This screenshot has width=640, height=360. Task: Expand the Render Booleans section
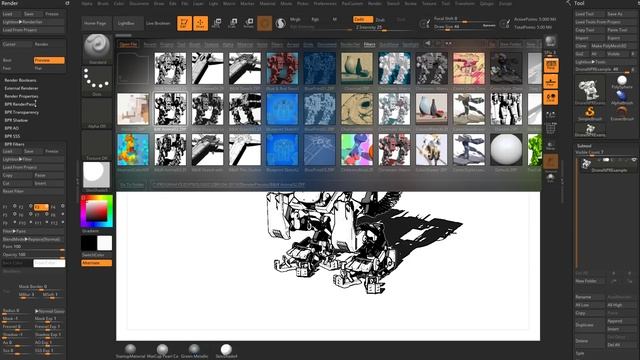tap(20, 80)
